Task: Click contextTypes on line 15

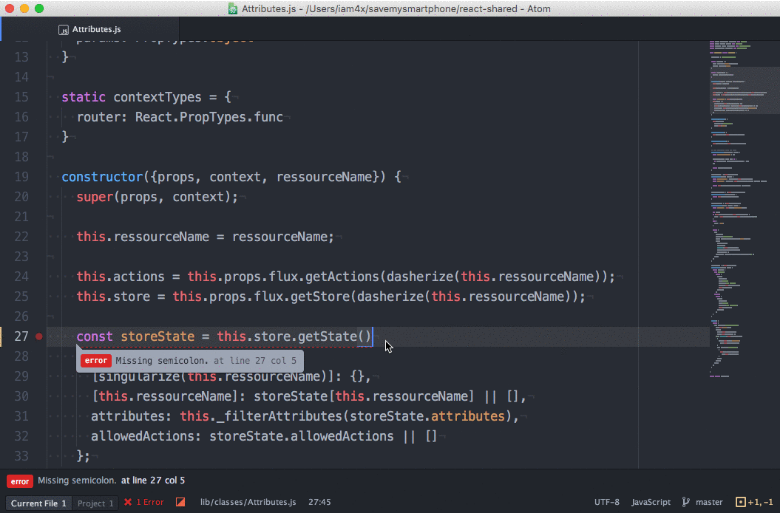Action: point(157,97)
